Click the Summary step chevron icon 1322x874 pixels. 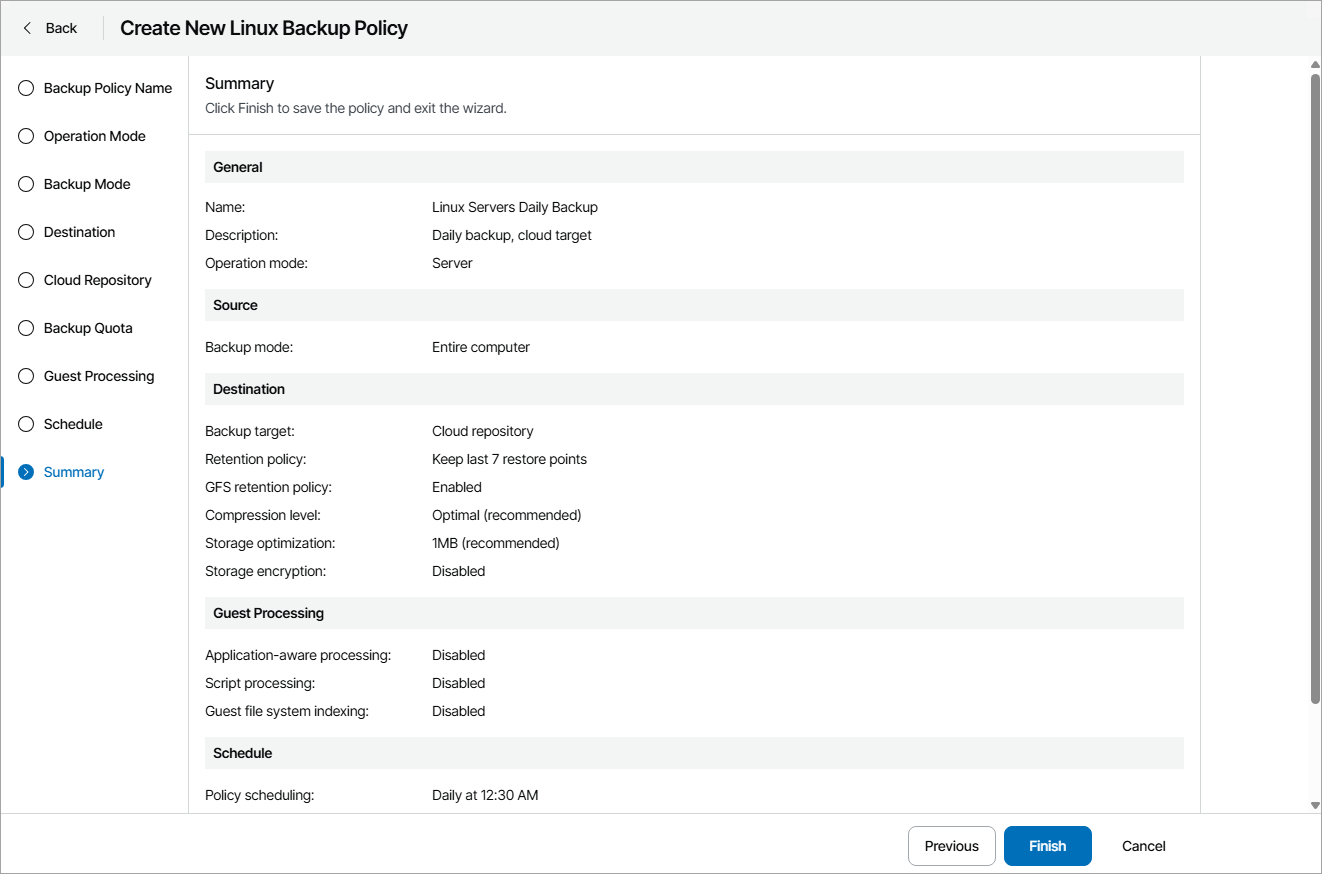pyautogui.click(x=26, y=472)
